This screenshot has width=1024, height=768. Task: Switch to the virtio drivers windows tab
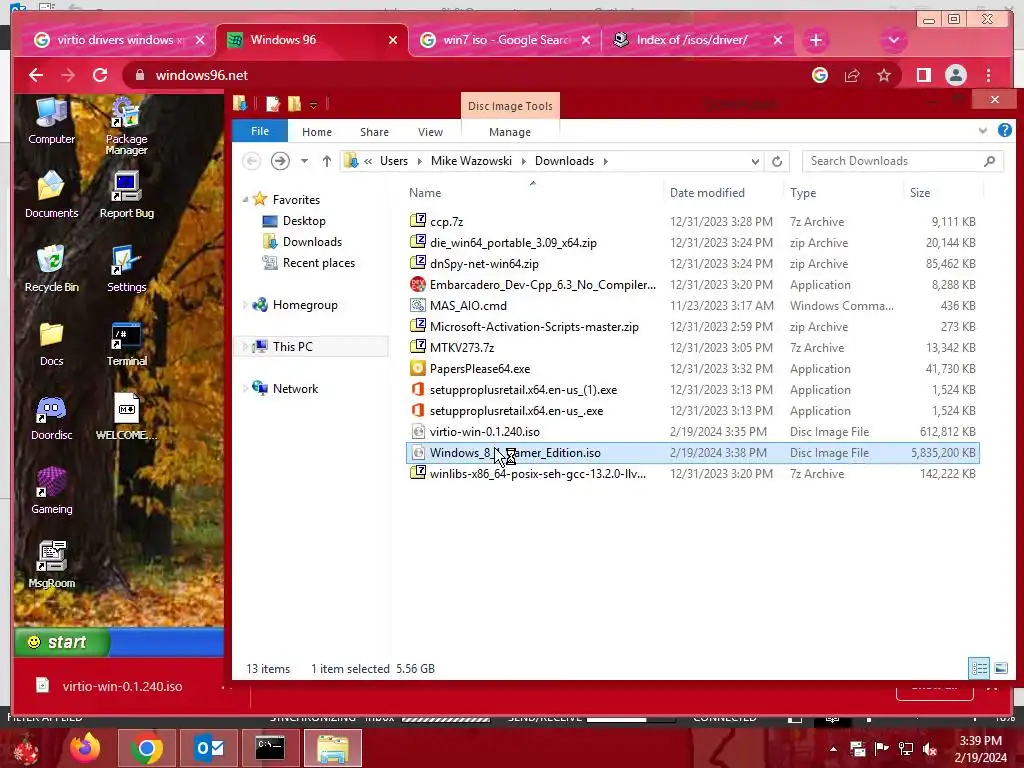click(x=118, y=40)
